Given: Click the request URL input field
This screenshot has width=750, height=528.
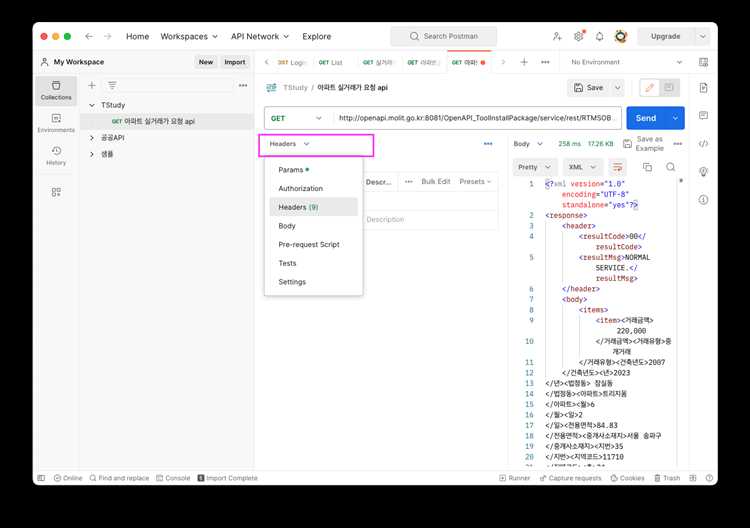Looking at the screenshot, I should [x=477, y=118].
